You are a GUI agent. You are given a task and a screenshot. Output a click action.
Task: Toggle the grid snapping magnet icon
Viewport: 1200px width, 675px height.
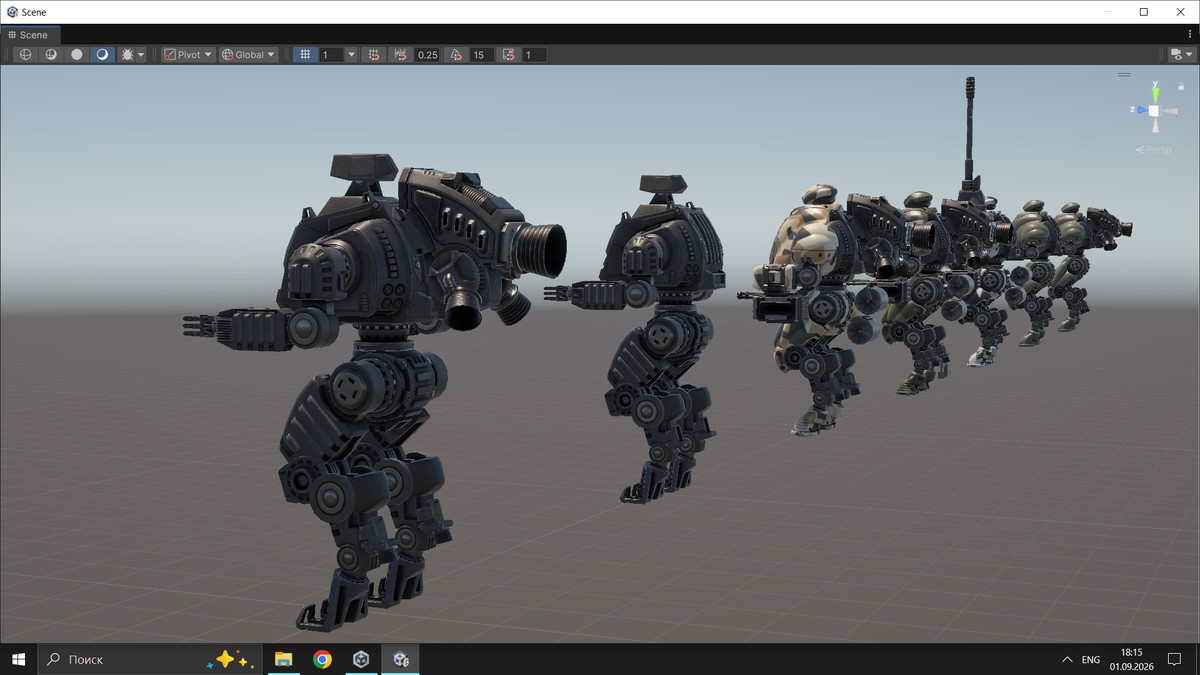[374, 55]
